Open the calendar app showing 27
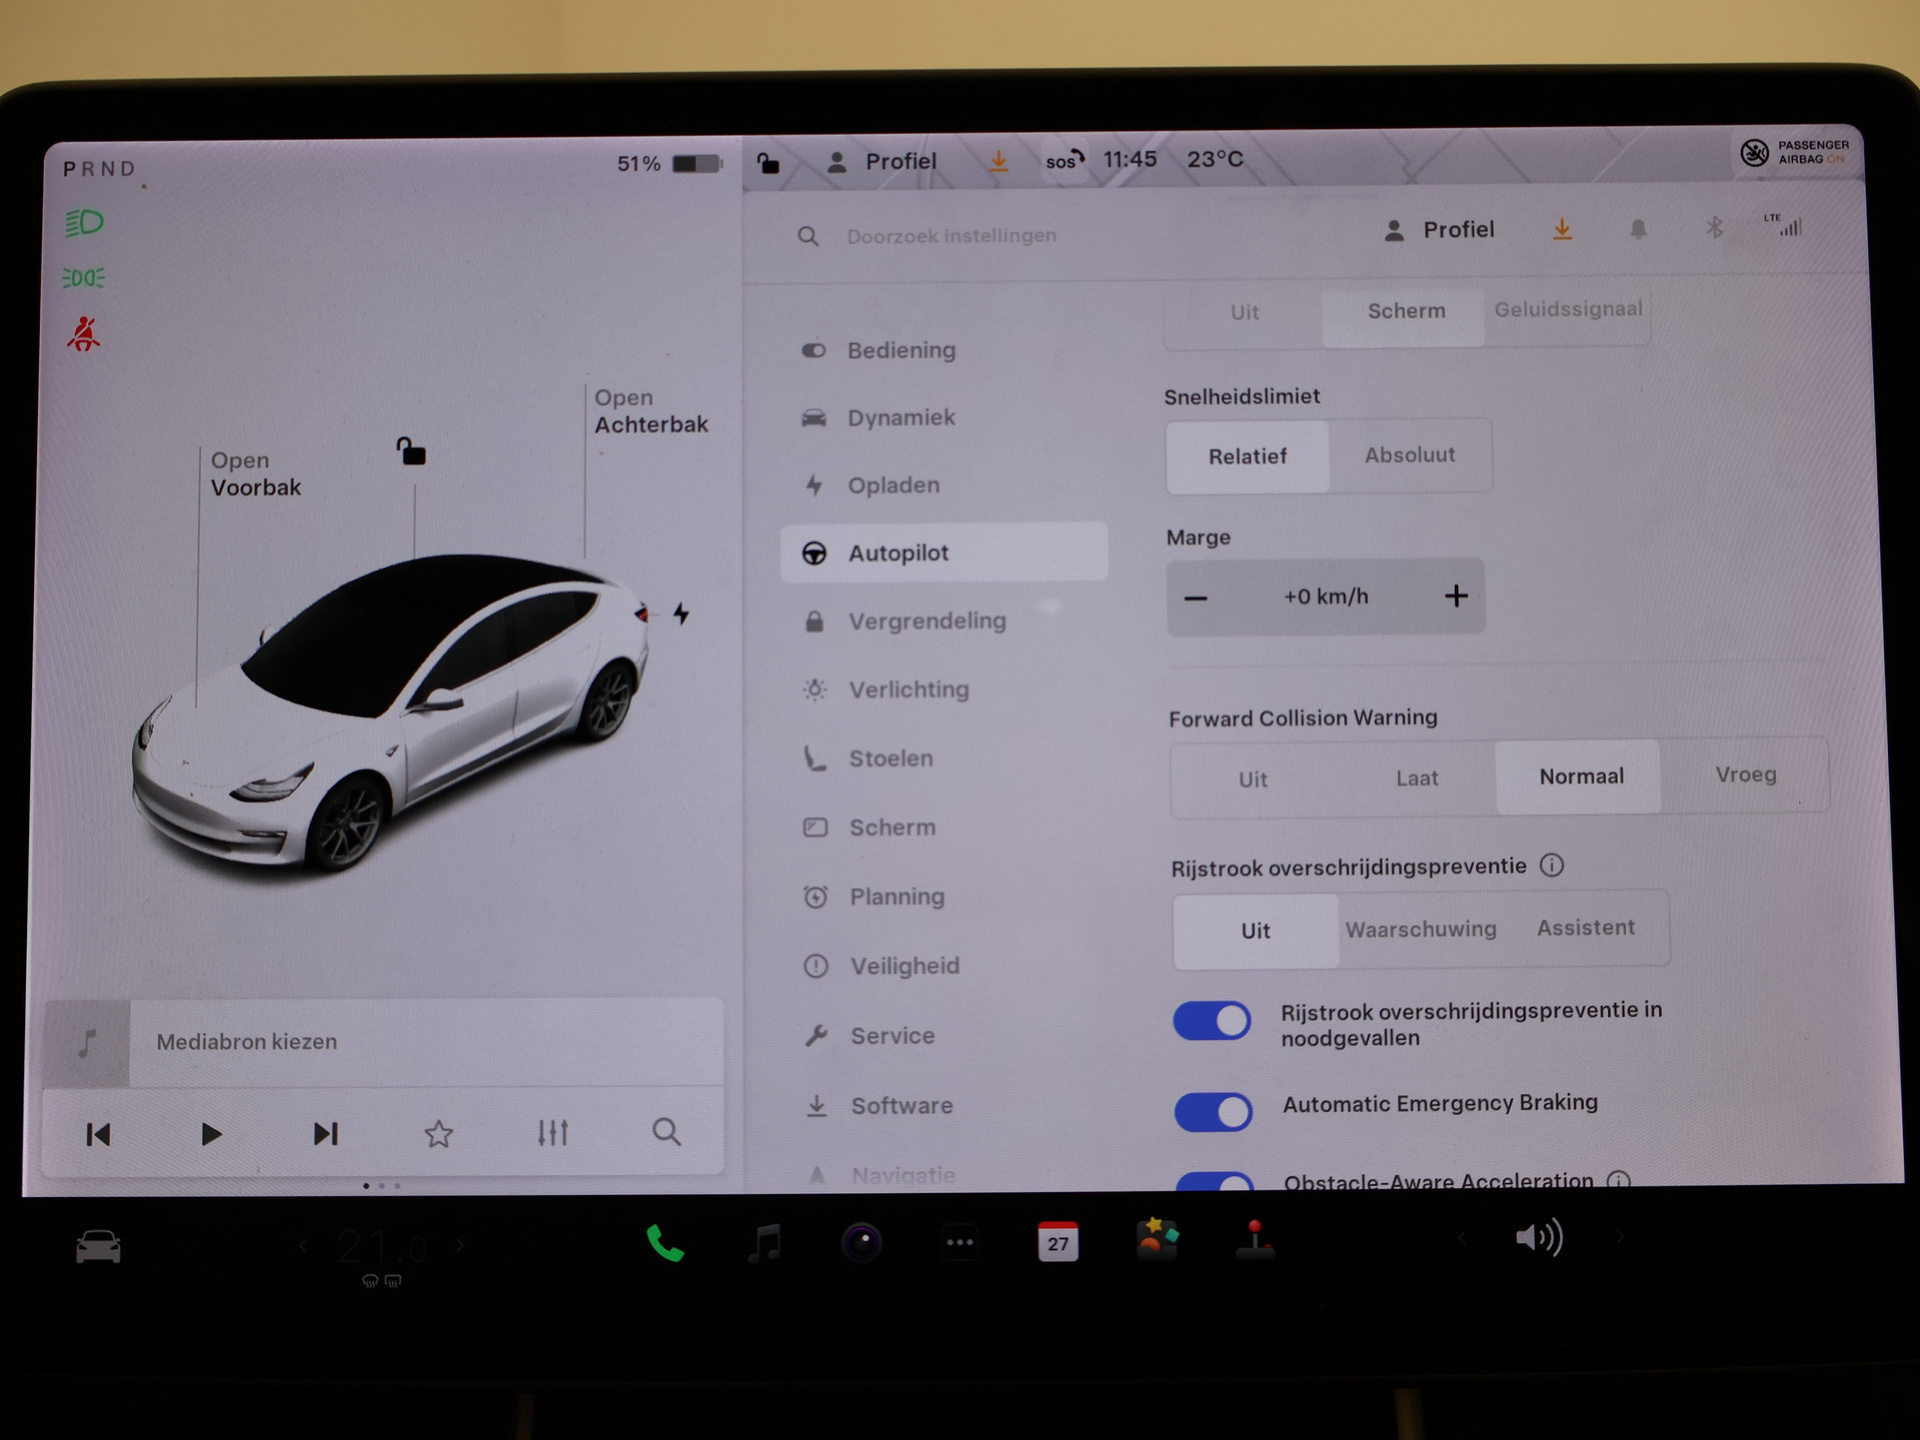Screen dimensions: 1920x1440 tap(1058, 1242)
